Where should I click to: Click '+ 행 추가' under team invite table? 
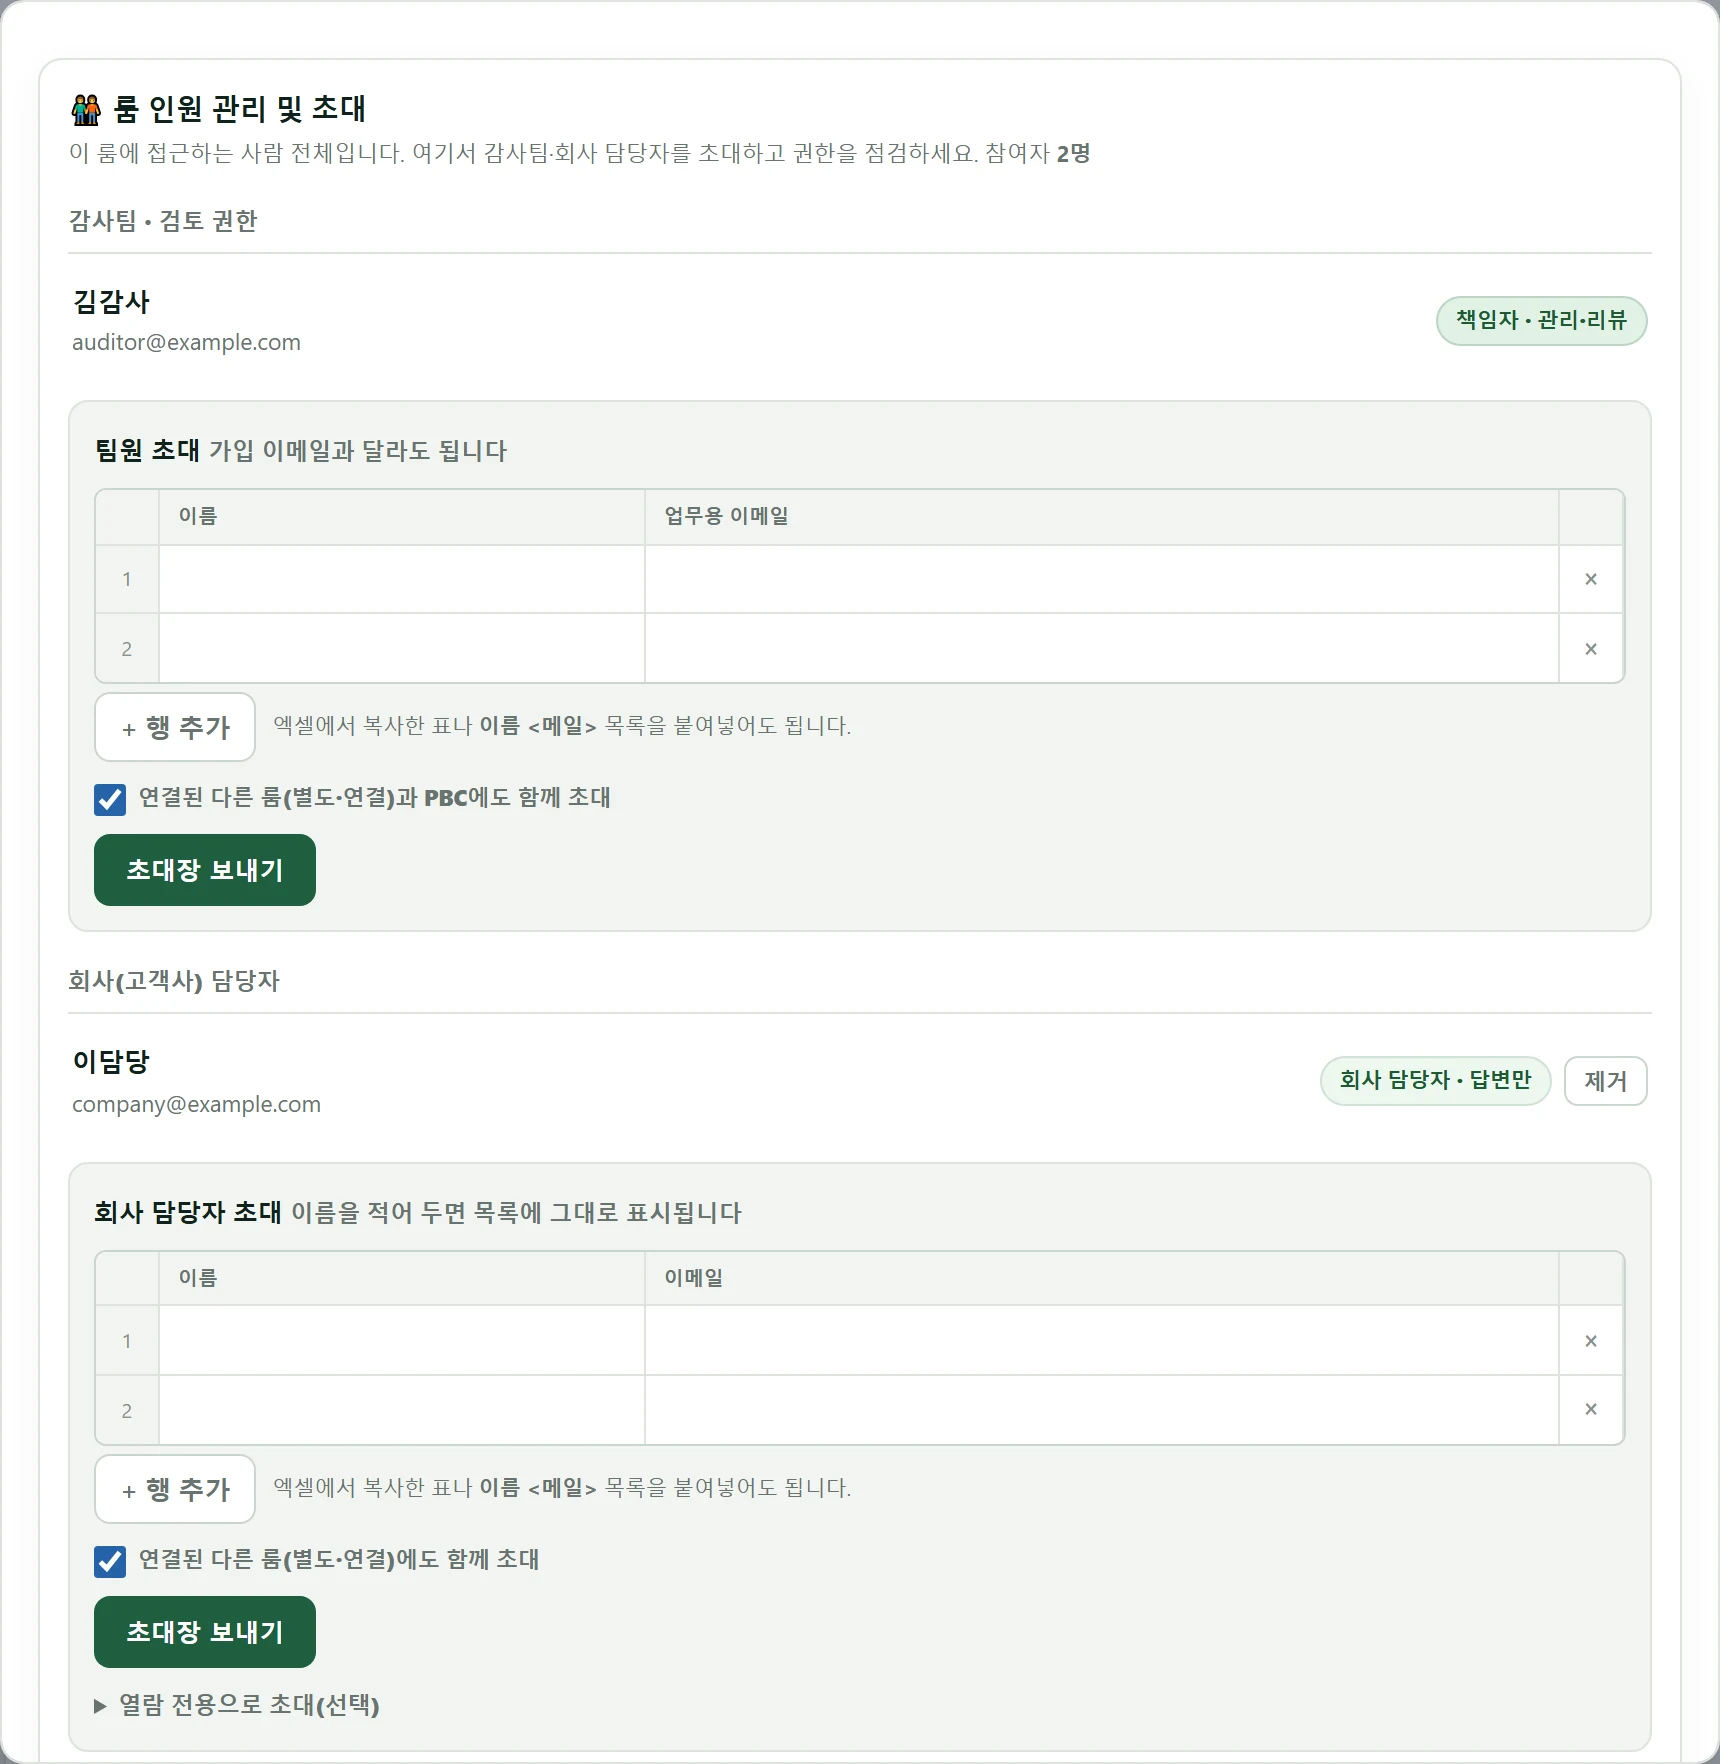[x=175, y=727]
